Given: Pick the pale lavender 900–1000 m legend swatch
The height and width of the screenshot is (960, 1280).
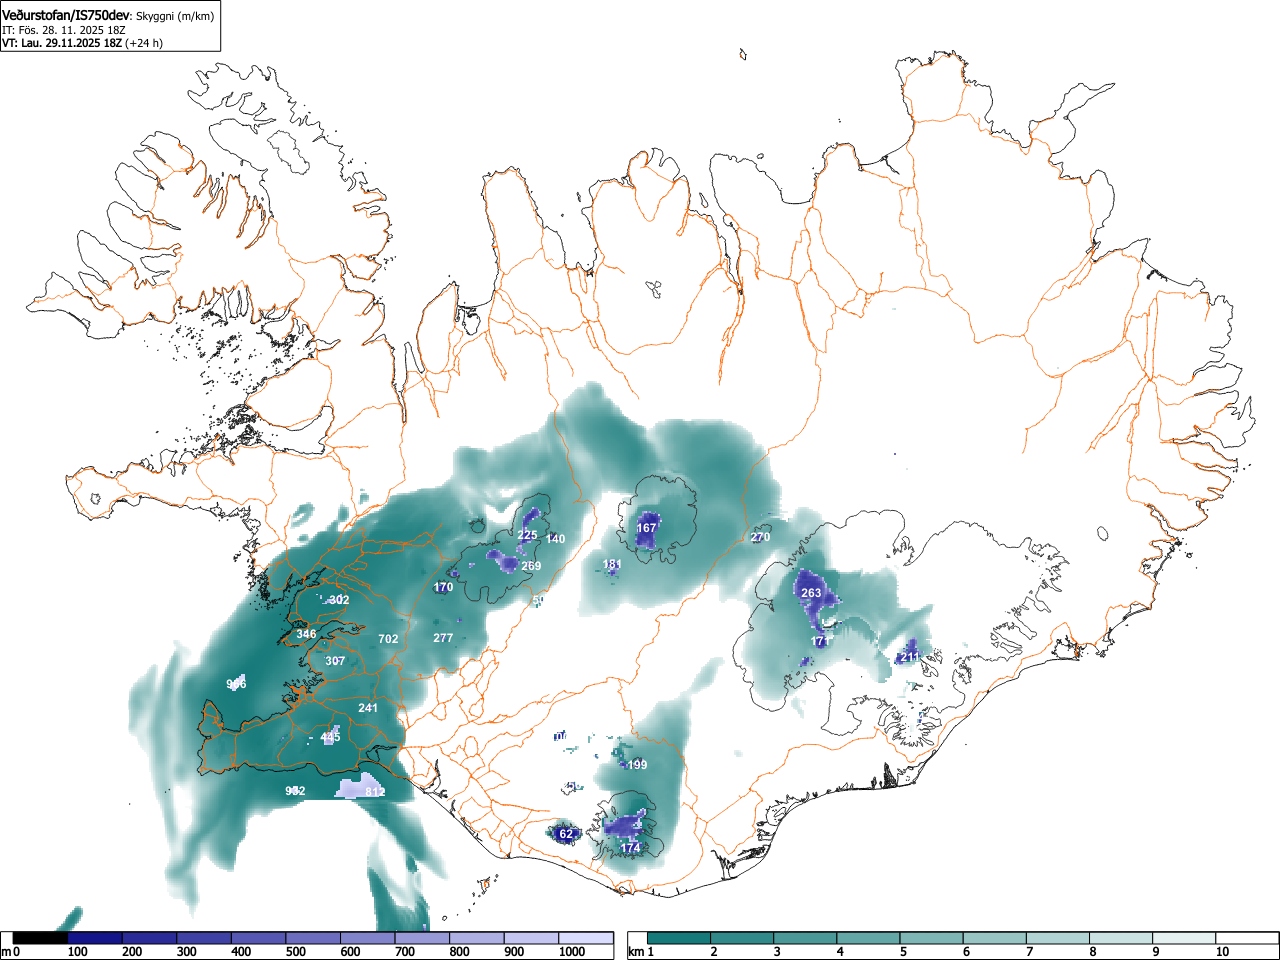Looking at the screenshot, I should pyautogui.click(x=531, y=938).
